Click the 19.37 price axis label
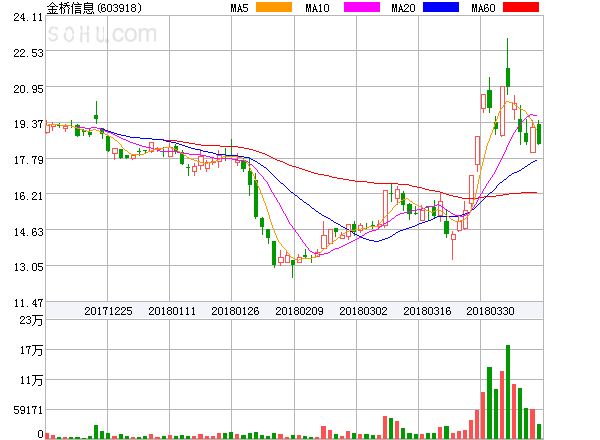The width and height of the screenshot is (600, 440). coord(28,124)
